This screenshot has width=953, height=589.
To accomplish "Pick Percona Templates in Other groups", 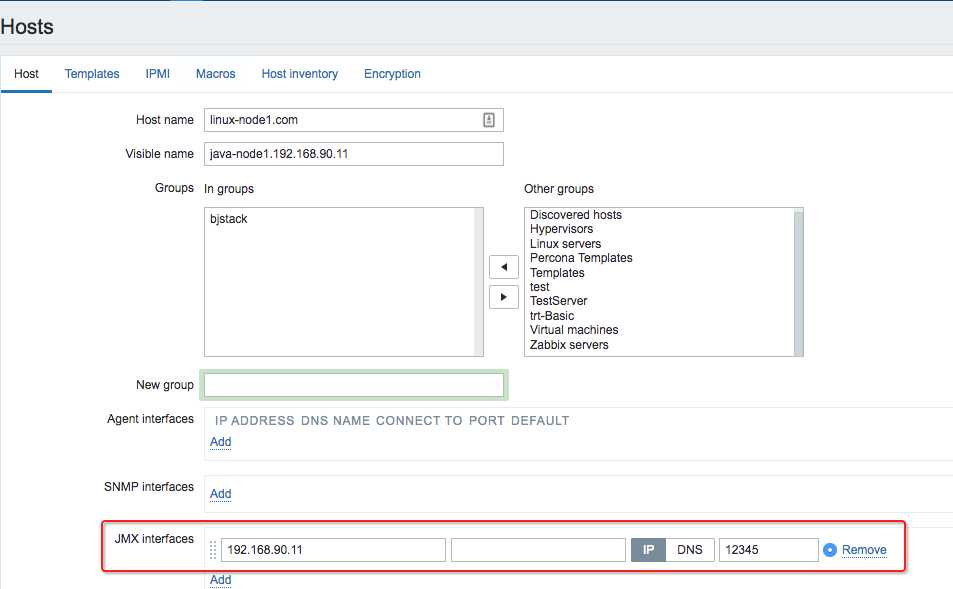I will point(581,258).
